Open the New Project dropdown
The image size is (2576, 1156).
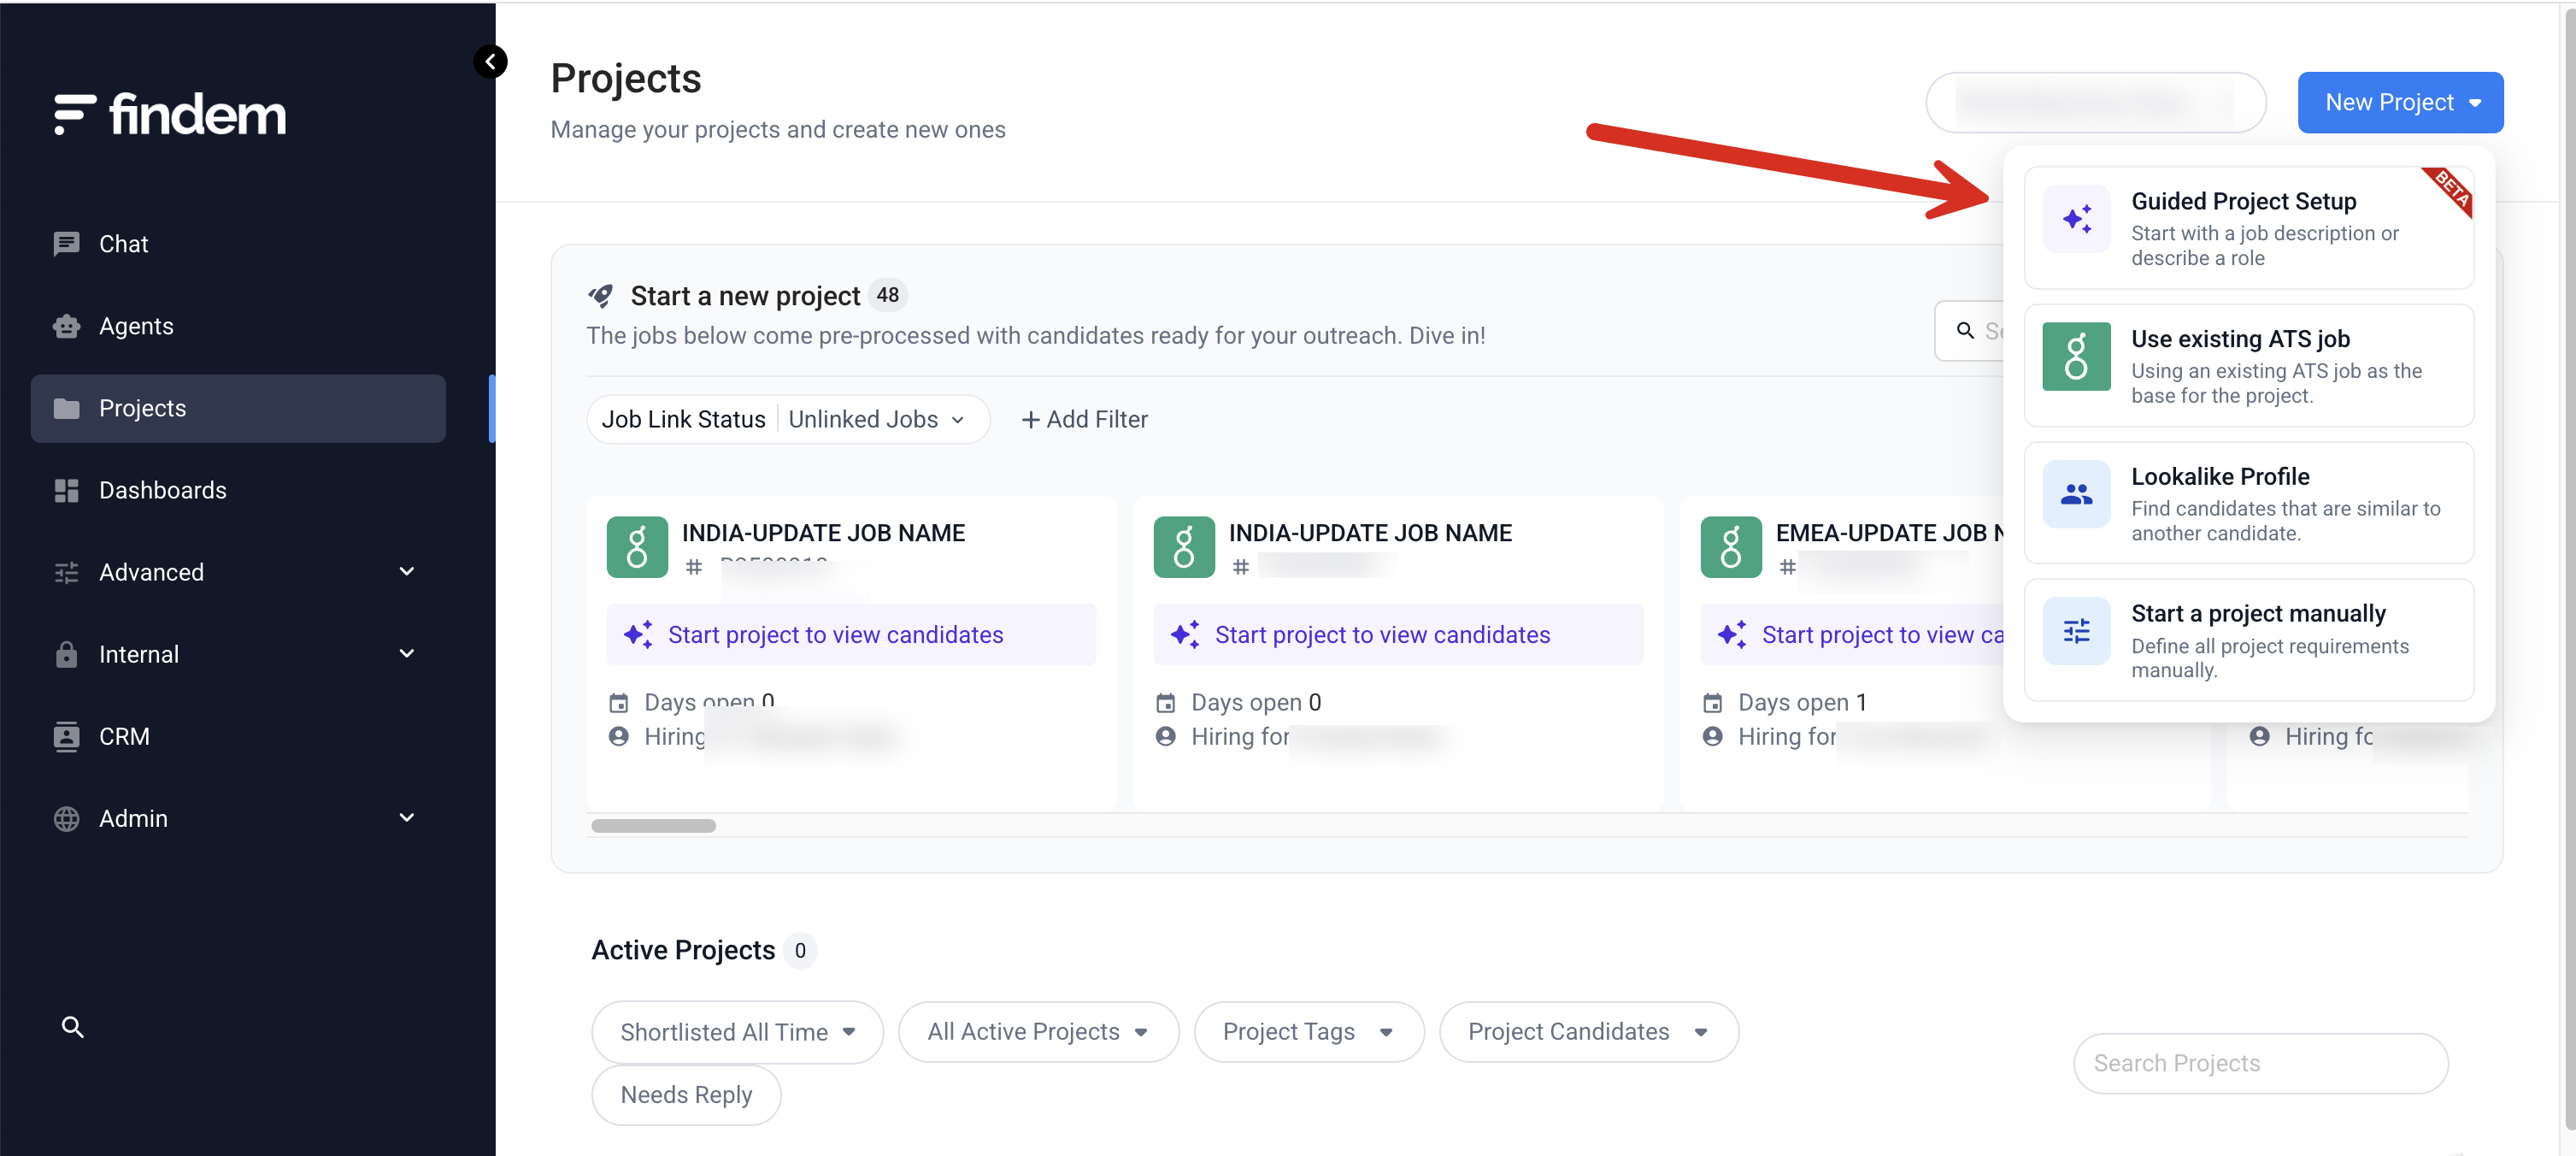(2400, 103)
